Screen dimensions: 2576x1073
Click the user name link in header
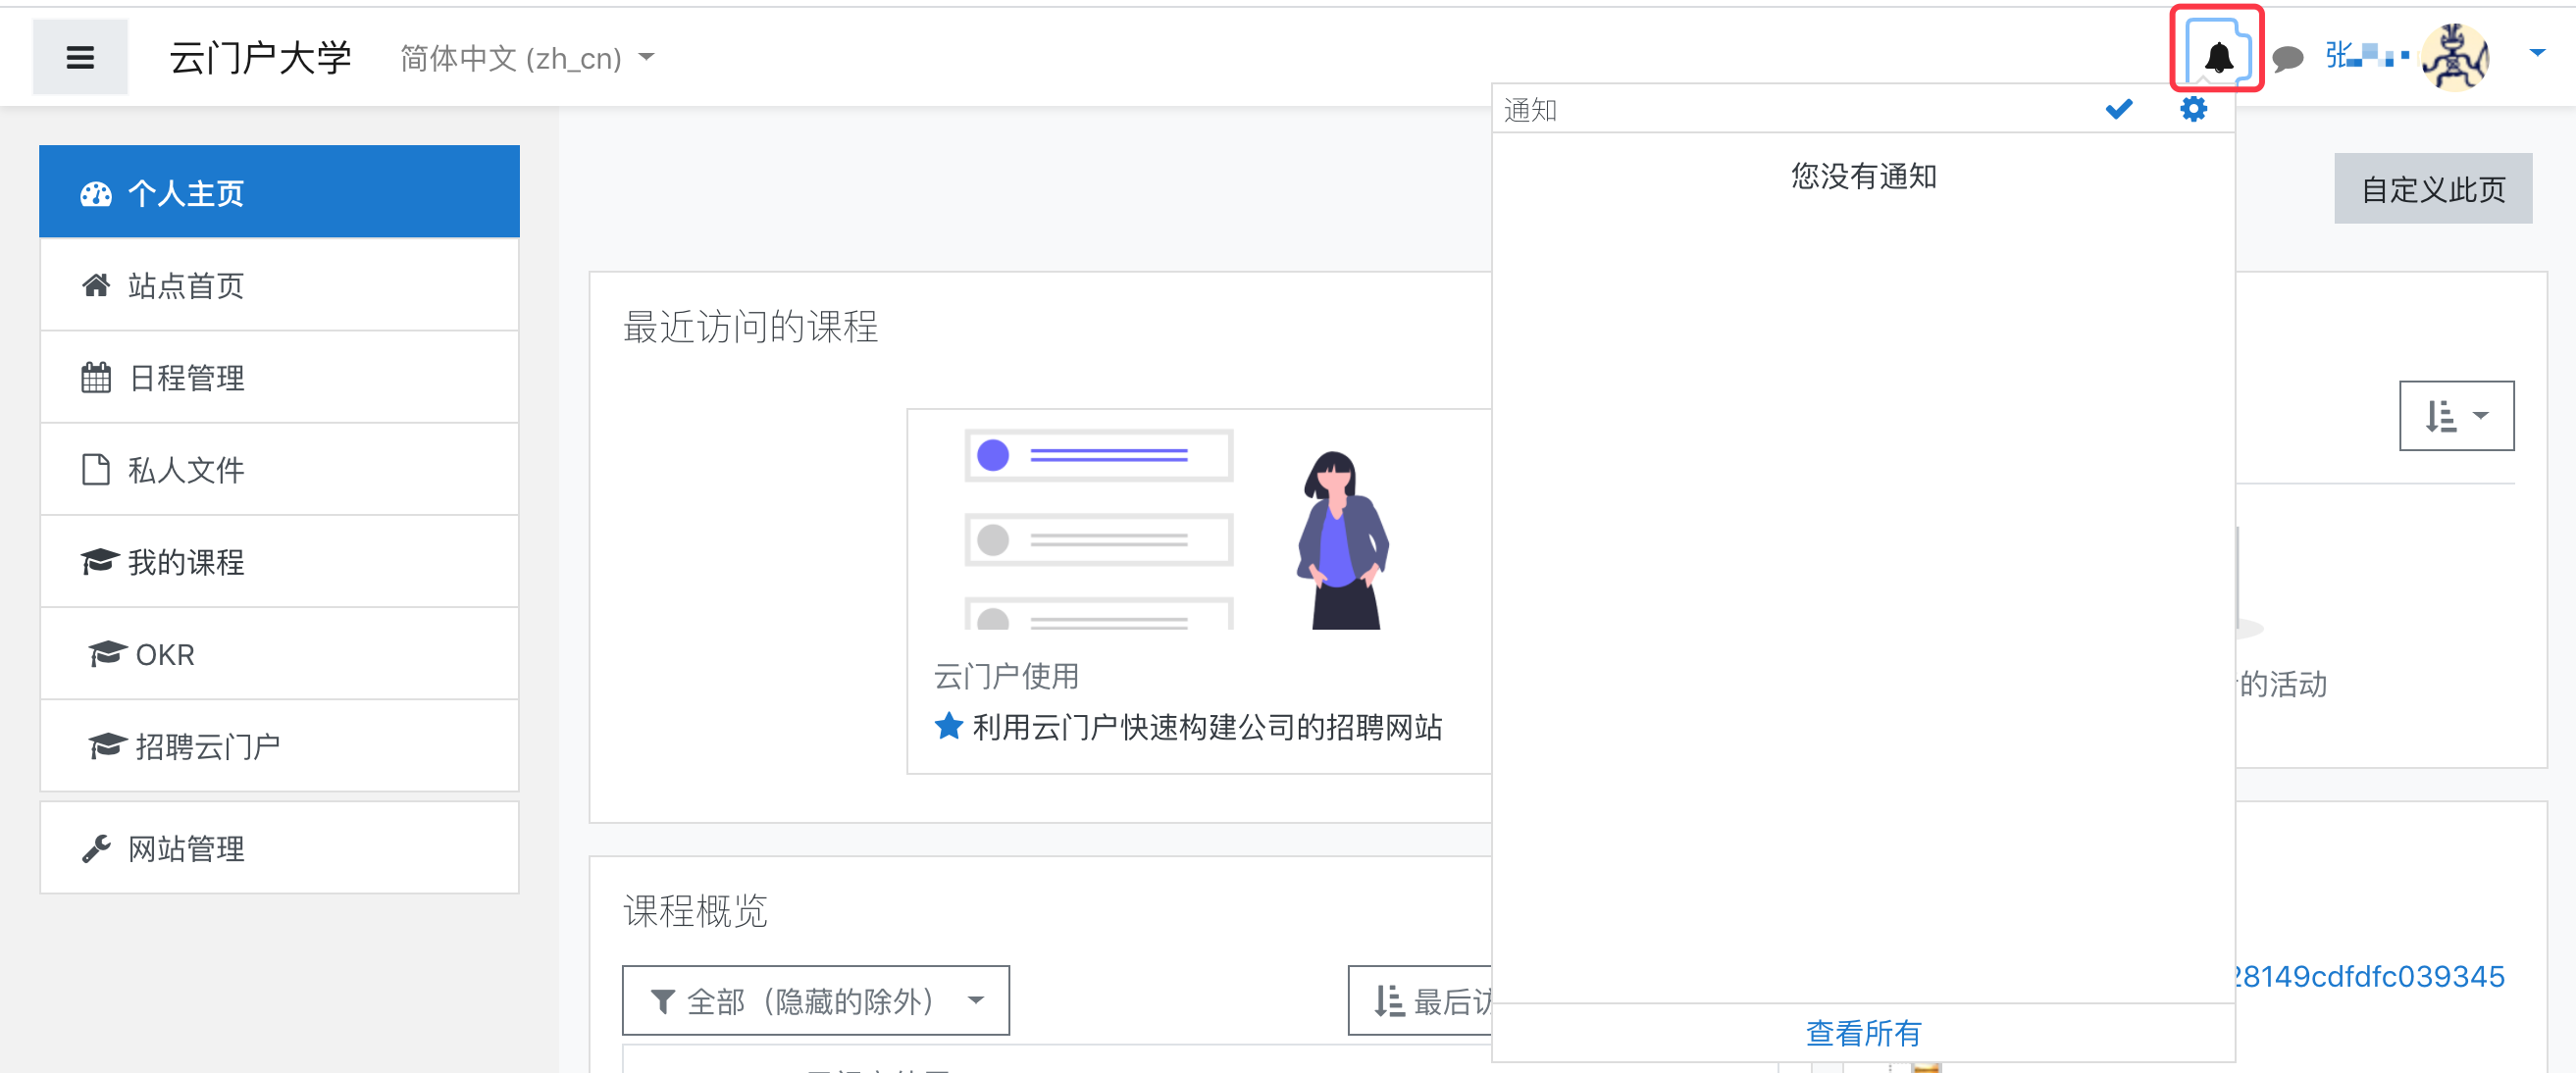click(x=2366, y=55)
